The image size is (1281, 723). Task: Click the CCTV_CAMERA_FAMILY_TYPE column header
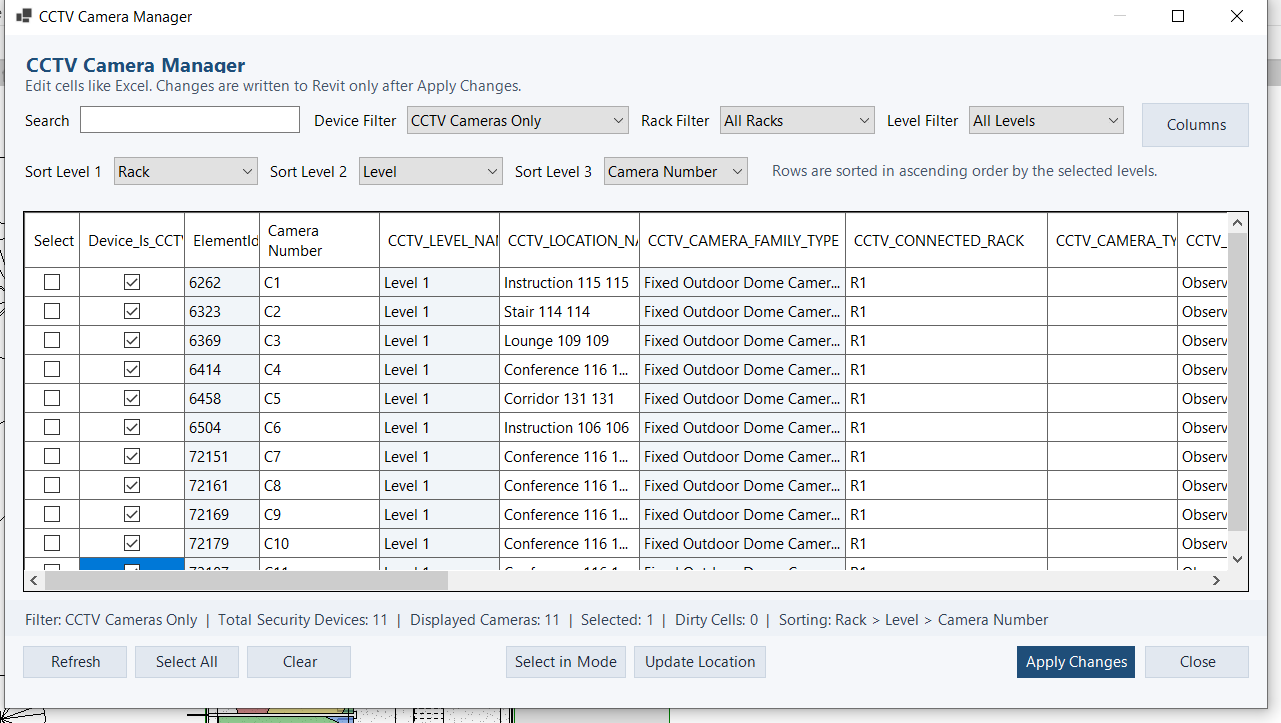click(742, 240)
